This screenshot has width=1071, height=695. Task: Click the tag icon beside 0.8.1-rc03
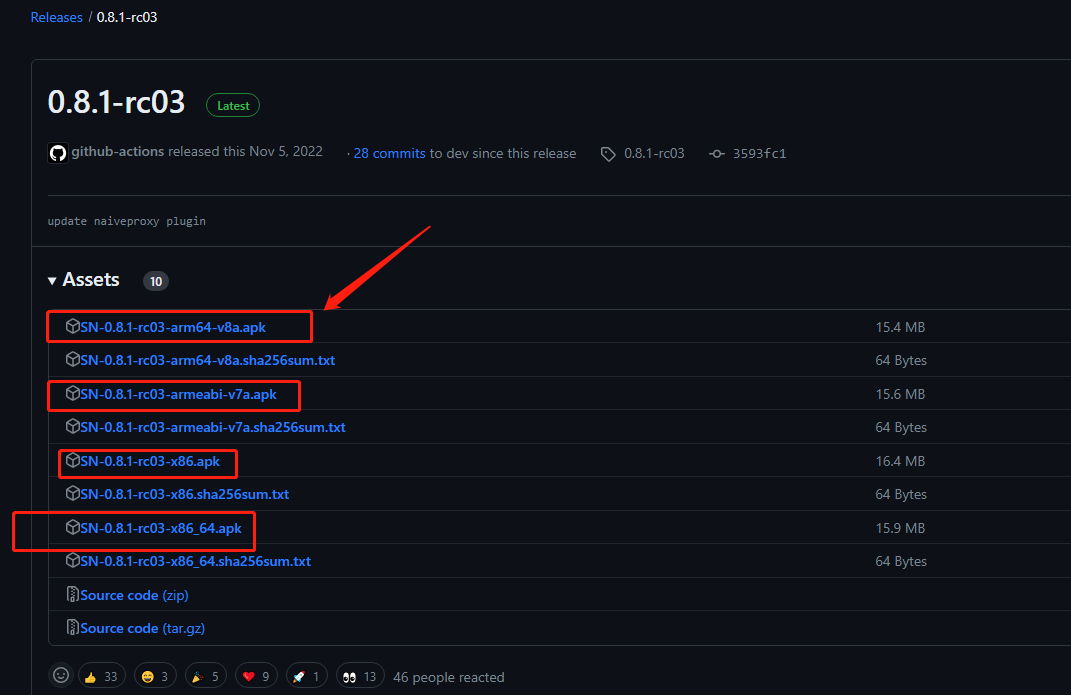(608, 154)
